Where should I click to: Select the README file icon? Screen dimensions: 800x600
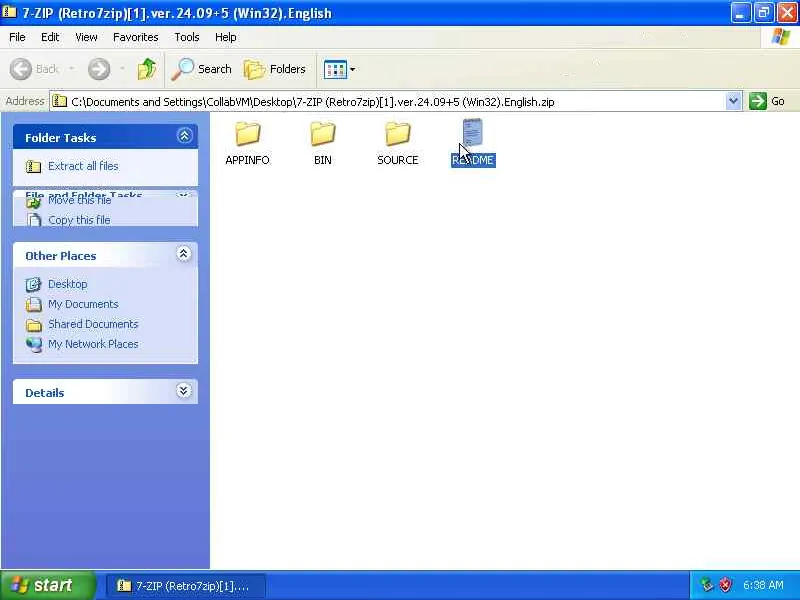tap(472, 133)
